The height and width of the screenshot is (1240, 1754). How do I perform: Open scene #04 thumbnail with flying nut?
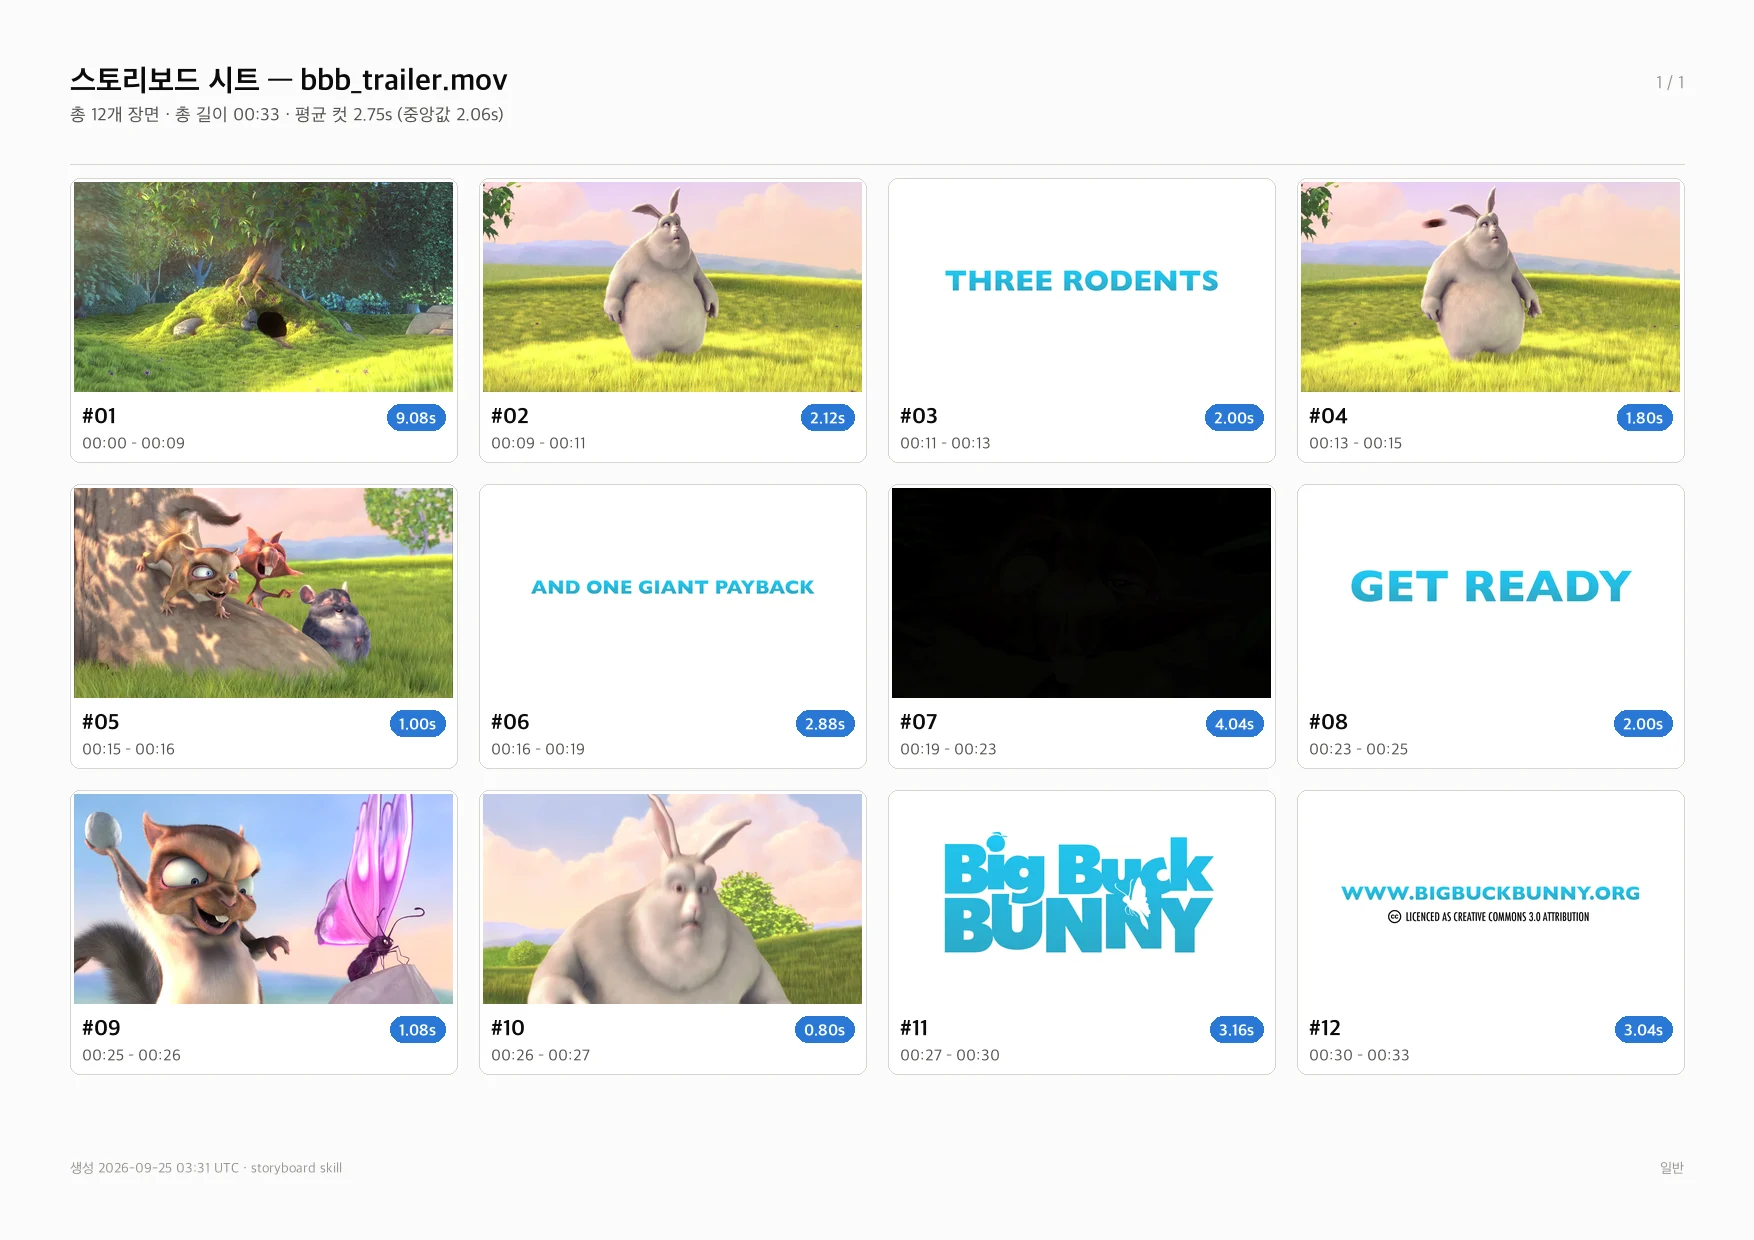click(1490, 287)
